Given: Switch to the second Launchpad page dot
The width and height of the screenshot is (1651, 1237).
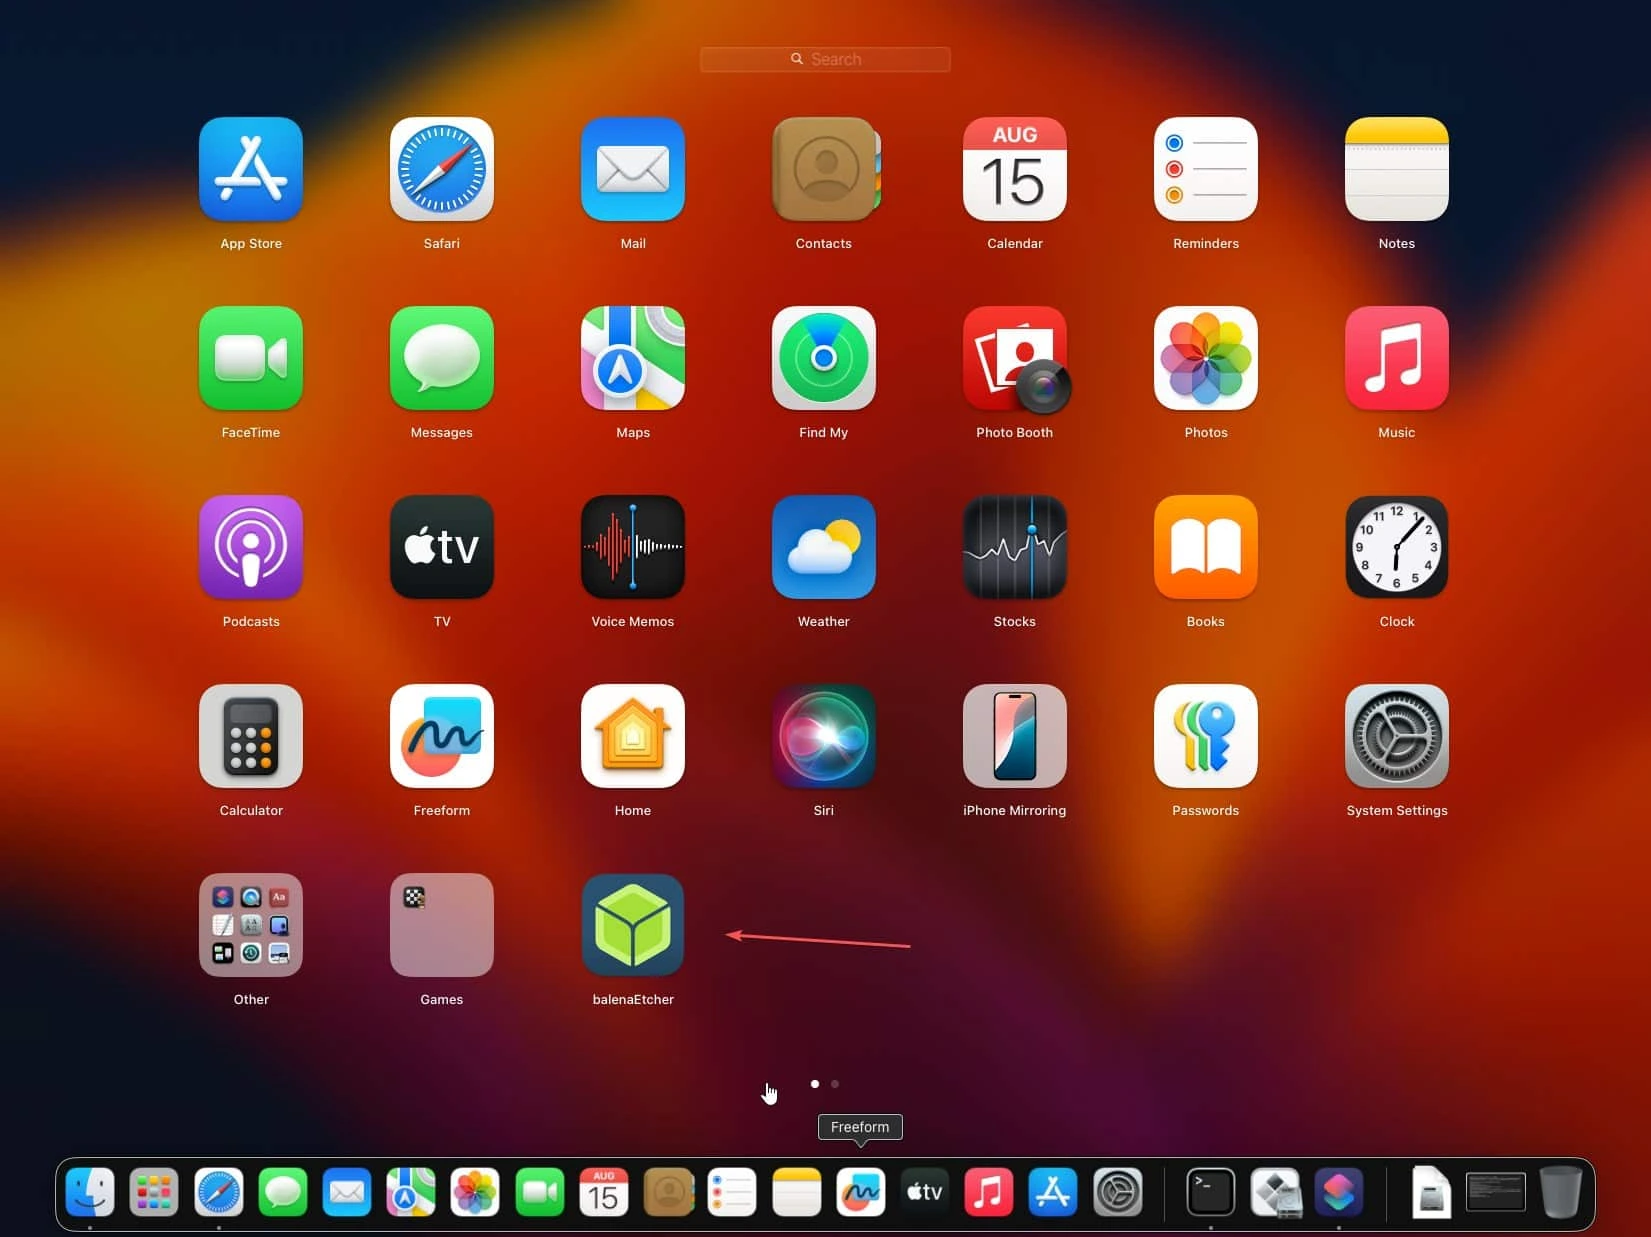Looking at the screenshot, I should 835,1084.
